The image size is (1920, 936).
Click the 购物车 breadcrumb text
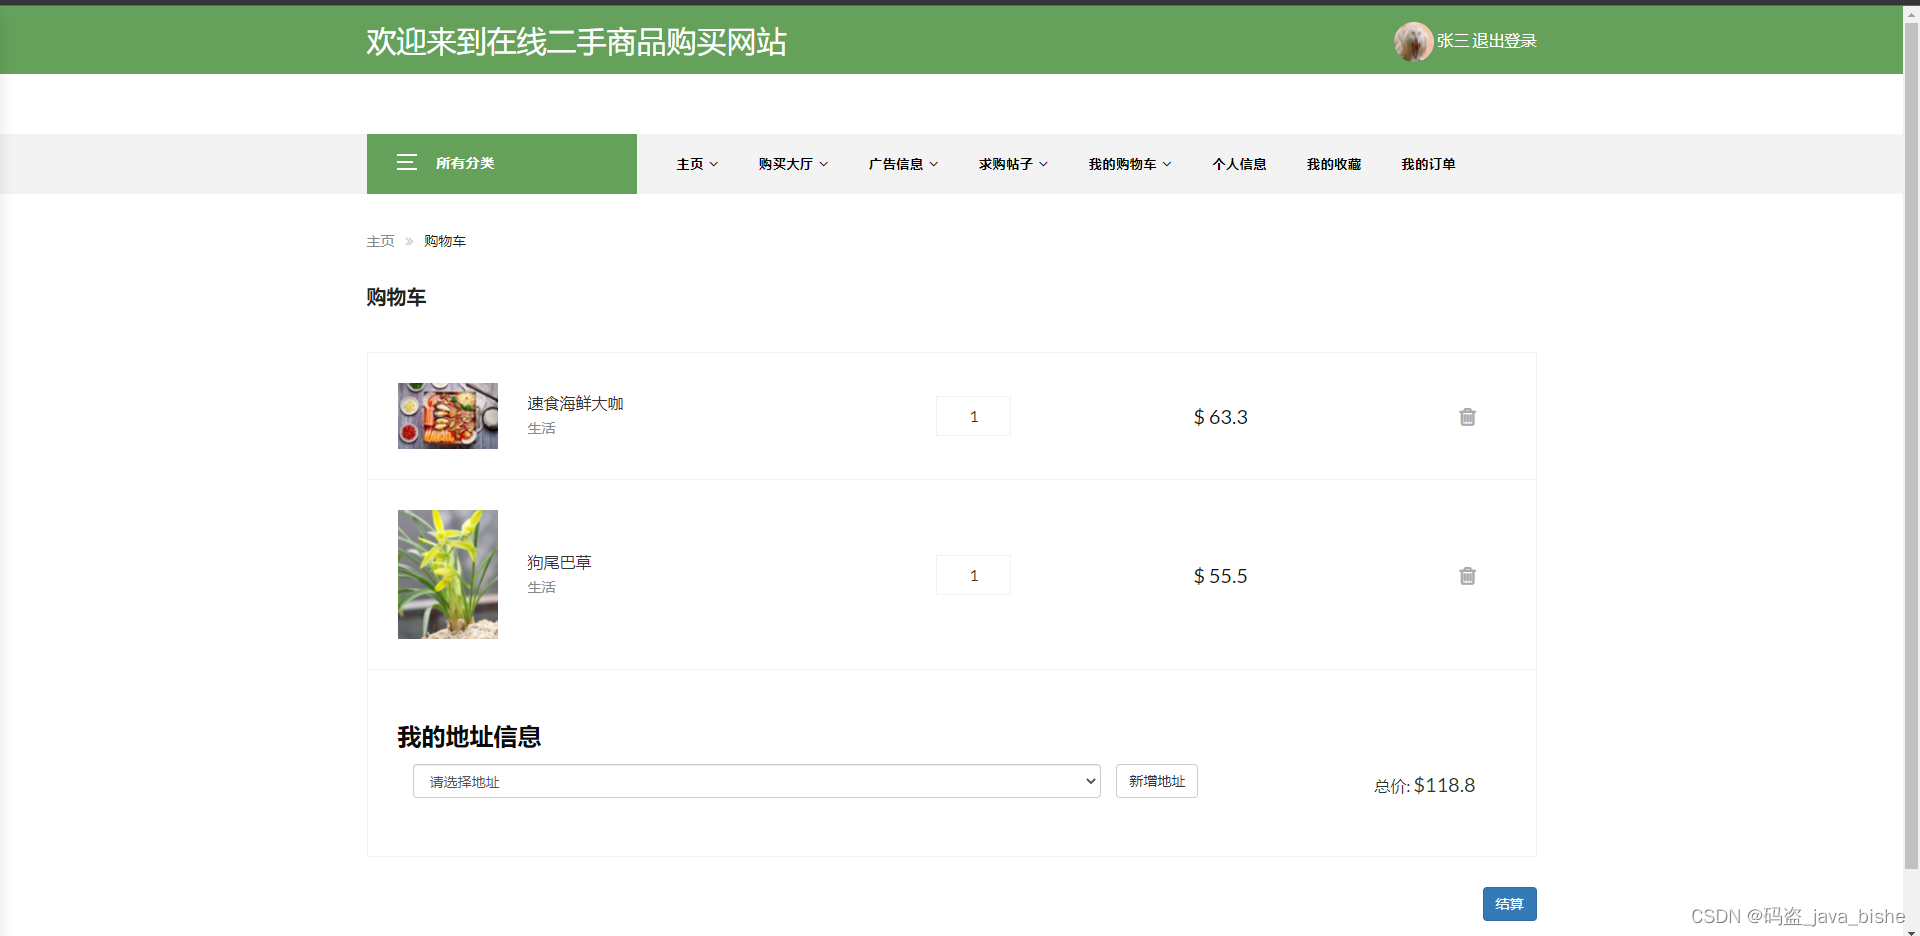click(445, 241)
